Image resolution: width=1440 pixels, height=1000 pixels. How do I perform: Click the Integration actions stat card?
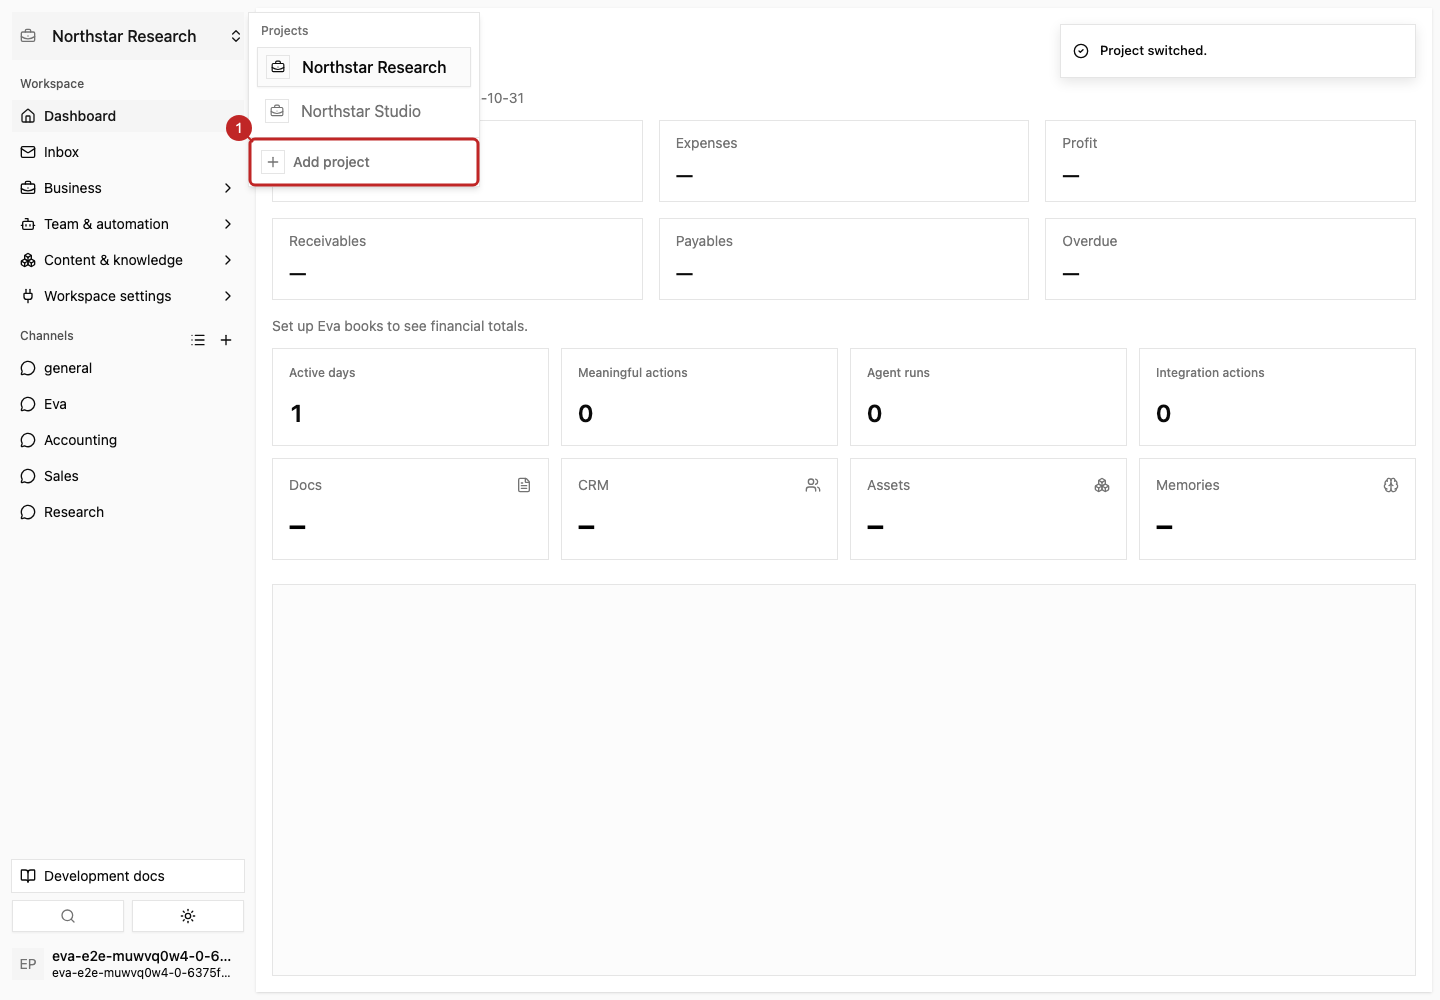click(1277, 397)
